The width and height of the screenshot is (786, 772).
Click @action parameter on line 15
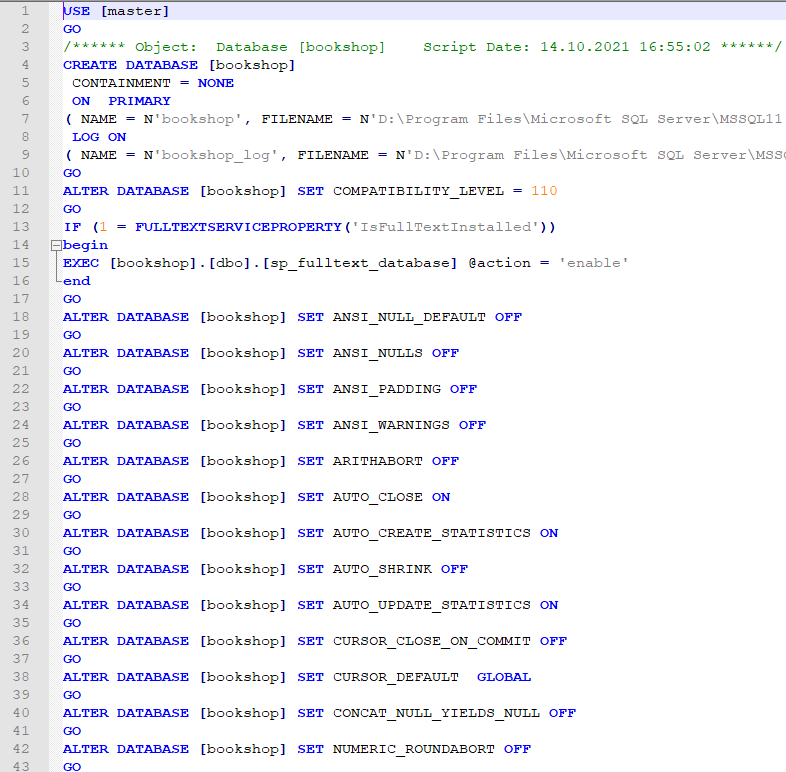(499, 263)
